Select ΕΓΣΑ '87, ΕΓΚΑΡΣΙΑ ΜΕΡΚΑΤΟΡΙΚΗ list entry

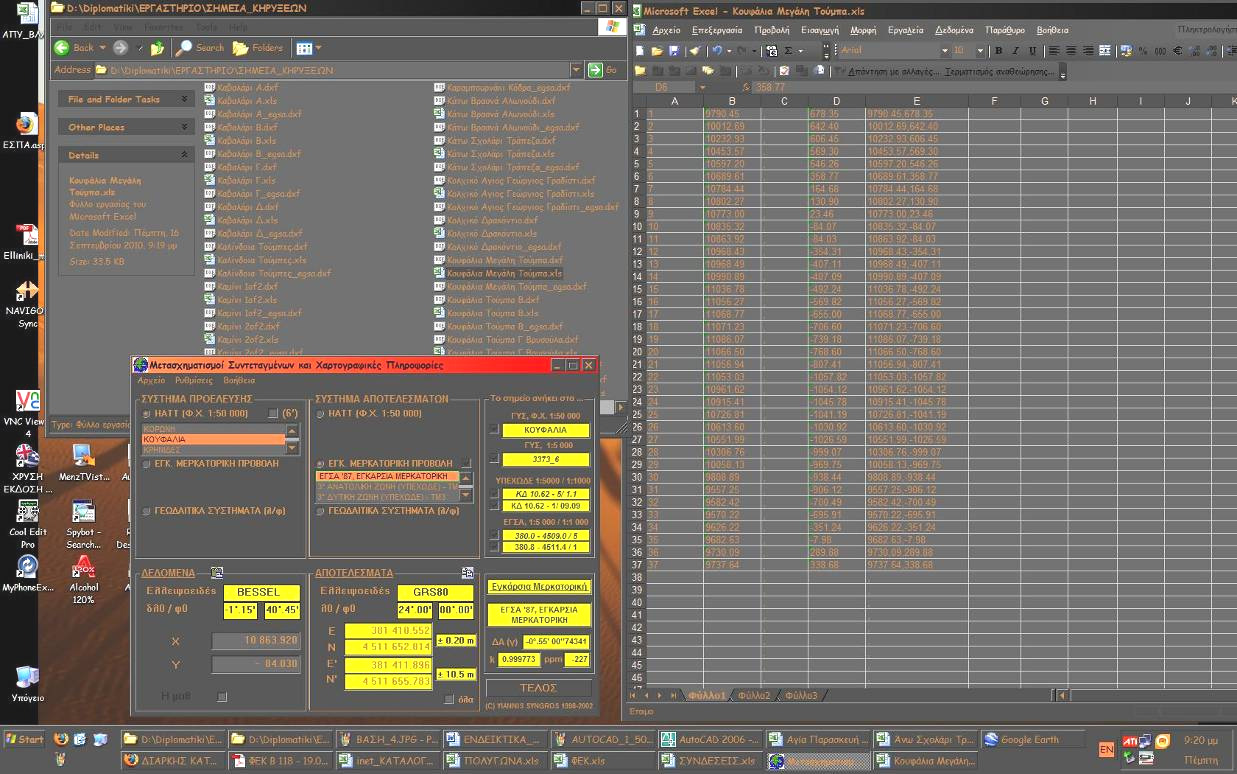click(387, 477)
